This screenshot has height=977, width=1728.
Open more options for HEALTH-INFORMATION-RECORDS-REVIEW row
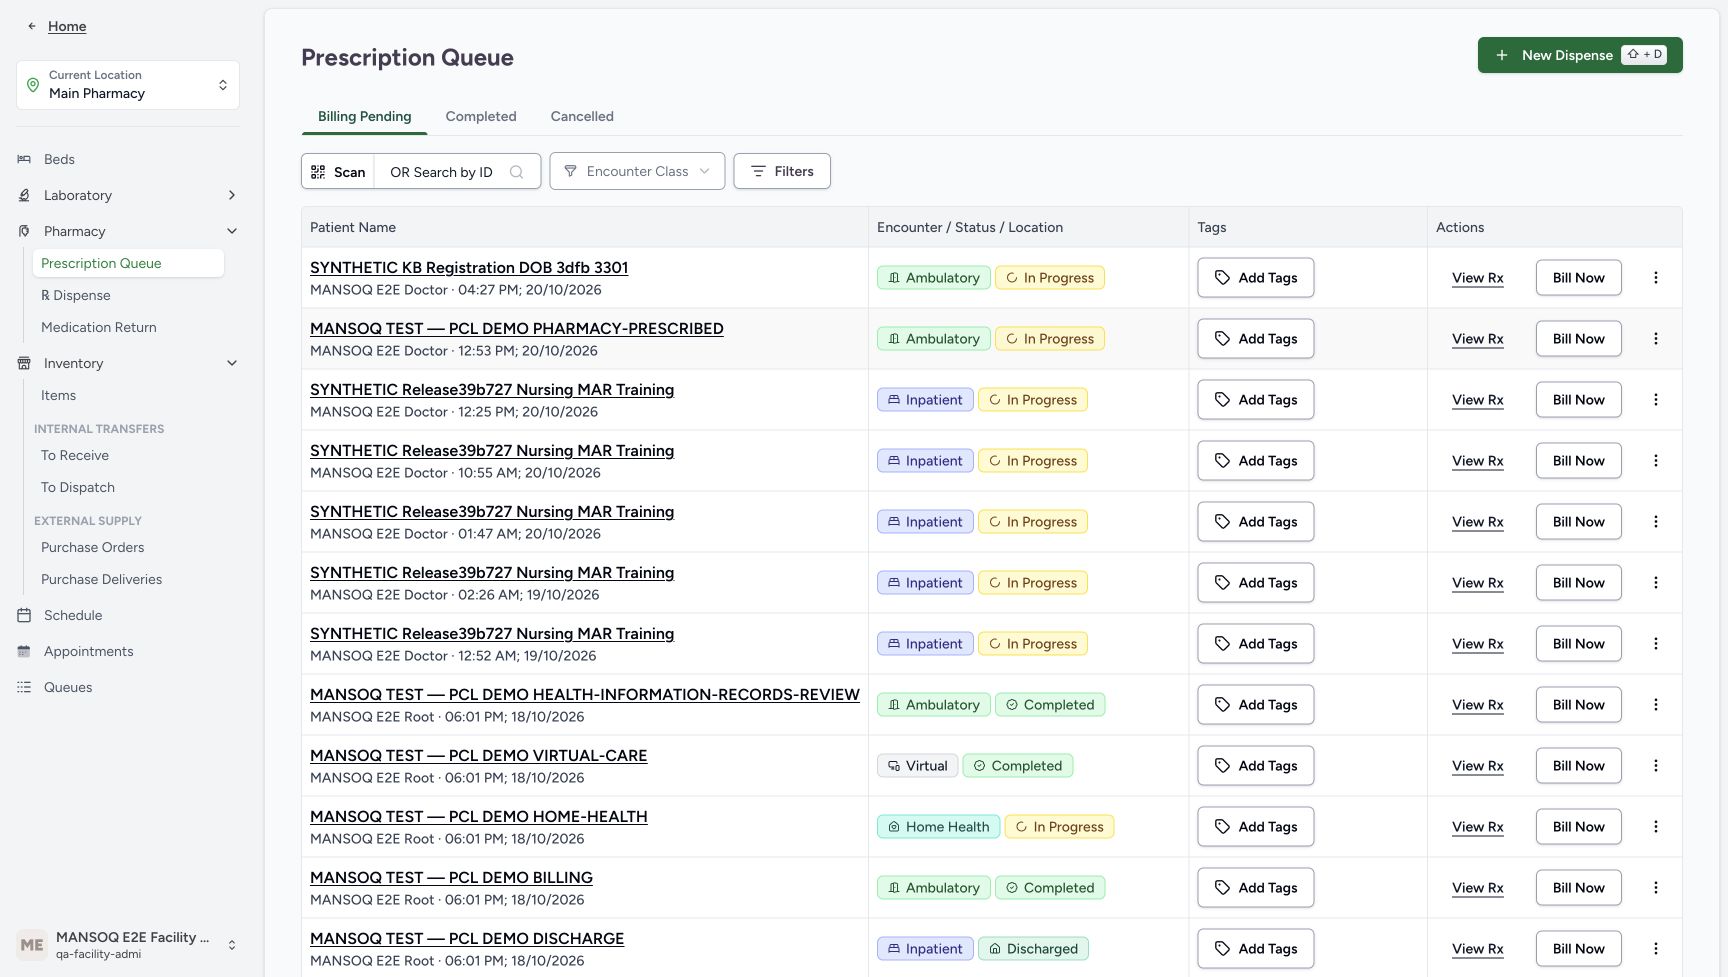point(1656,705)
